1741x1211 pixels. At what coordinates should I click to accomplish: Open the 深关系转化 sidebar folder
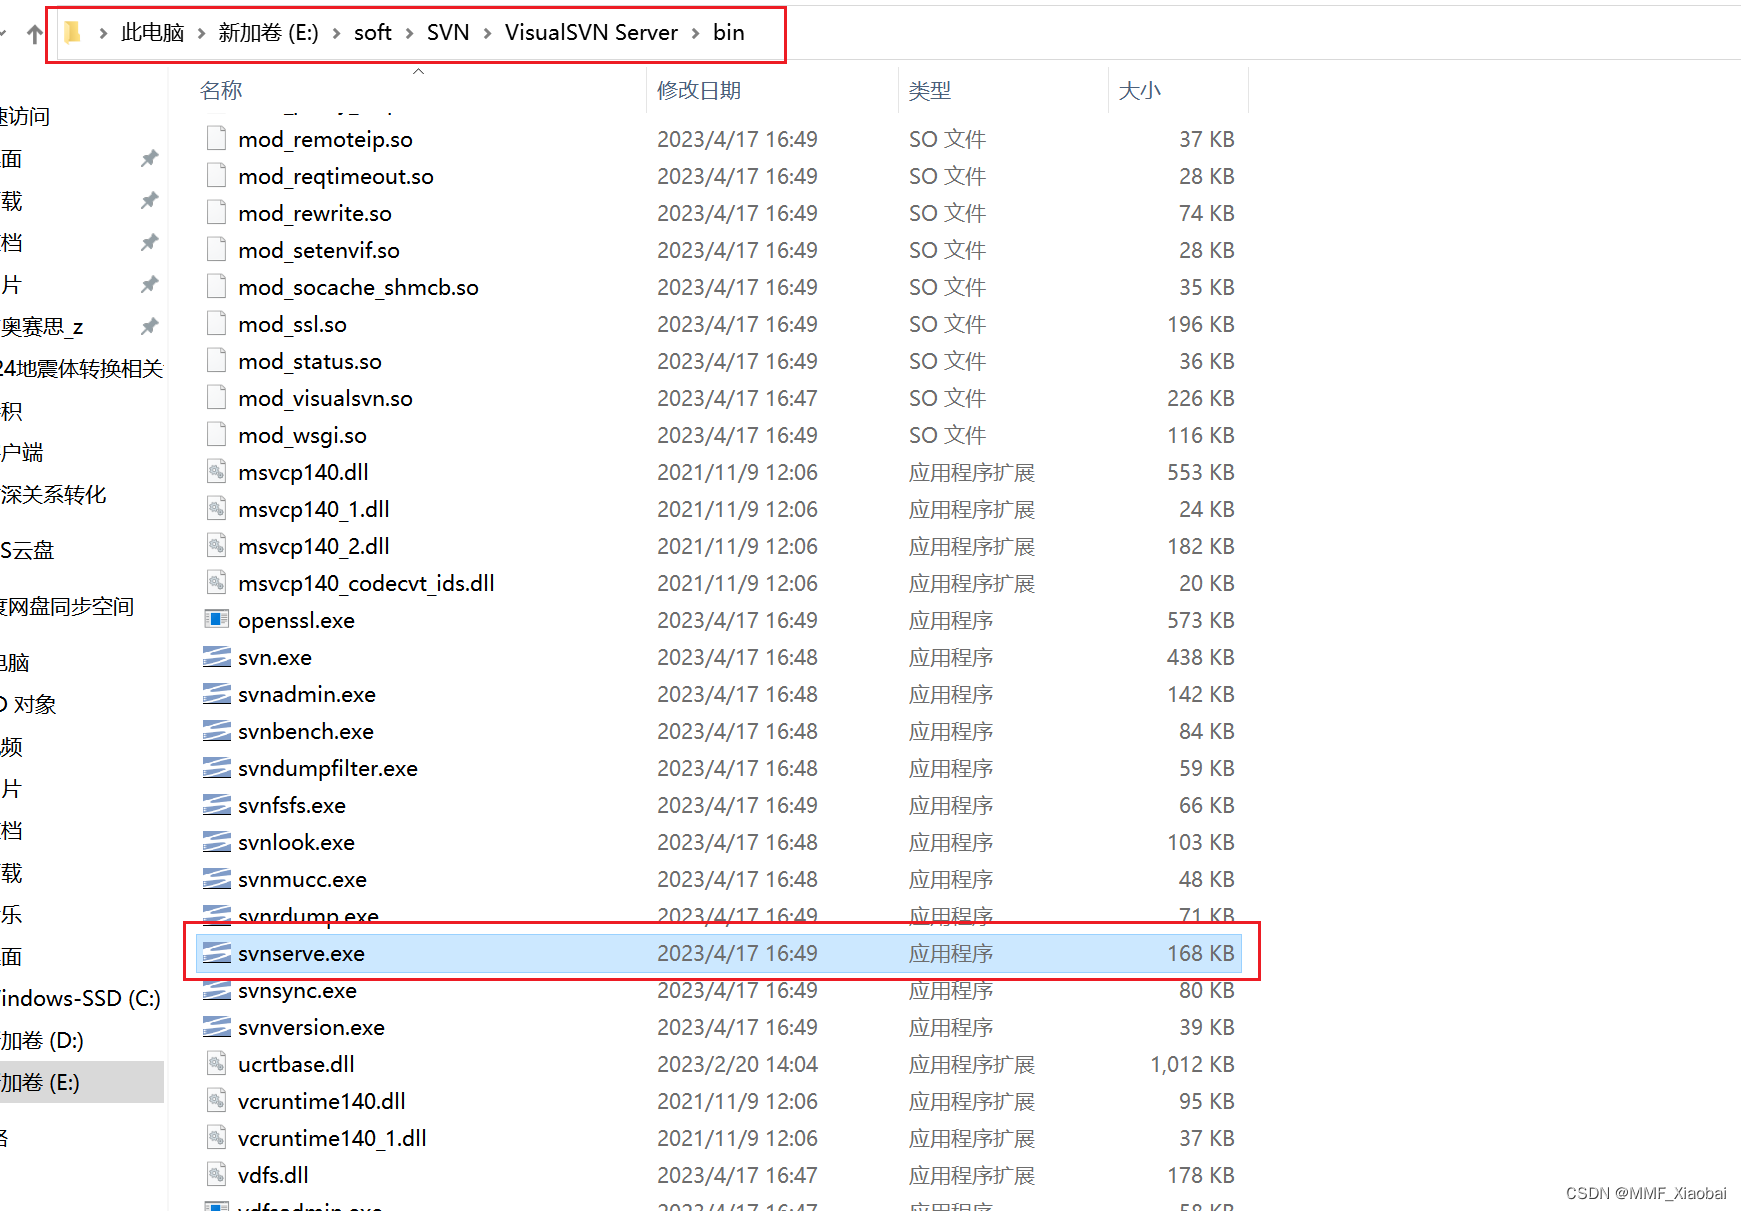click(x=53, y=495)
